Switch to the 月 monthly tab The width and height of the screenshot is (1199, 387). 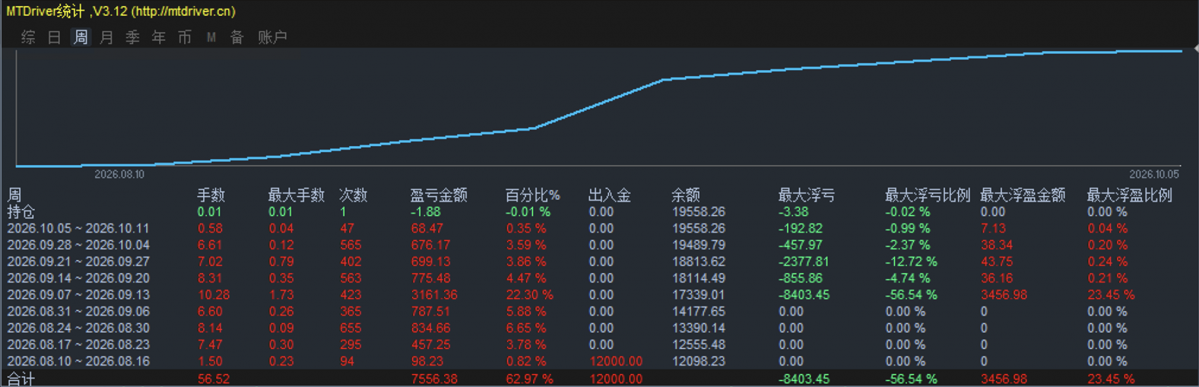(x=106, y=37)
